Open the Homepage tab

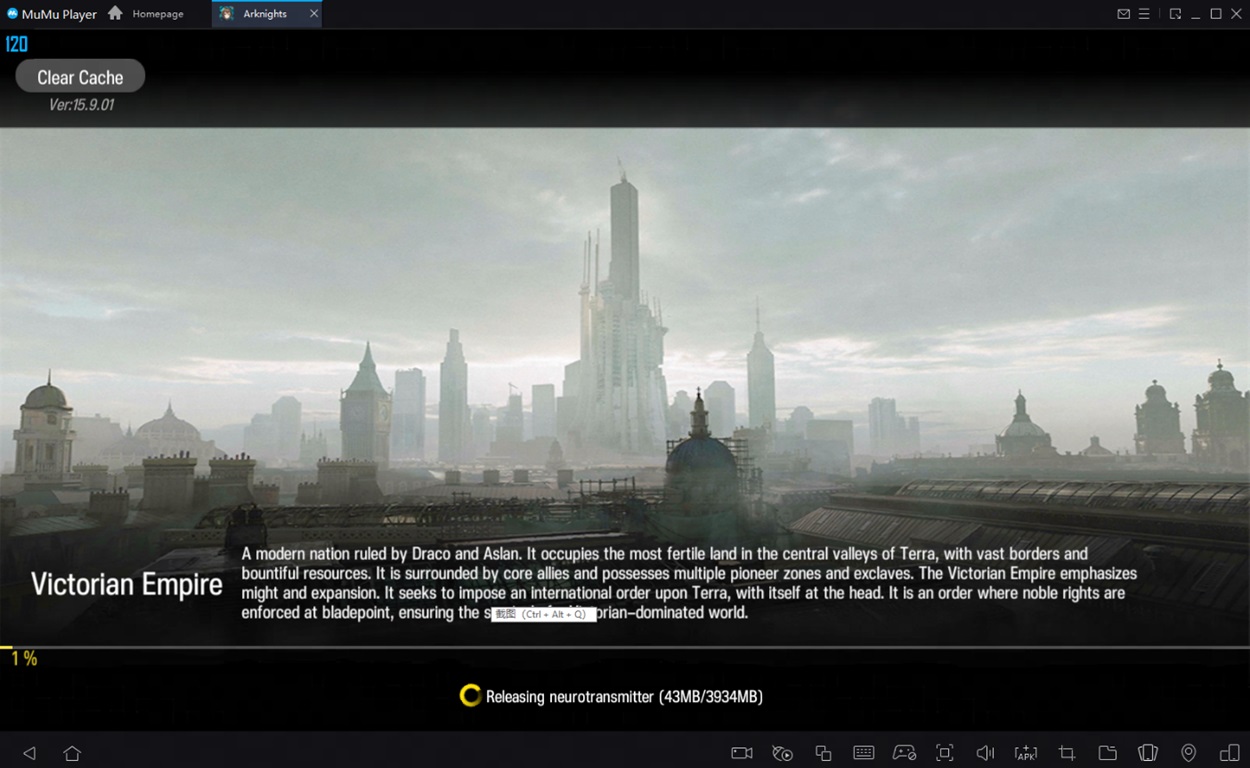pyautogui.click(x=147, y=14)
